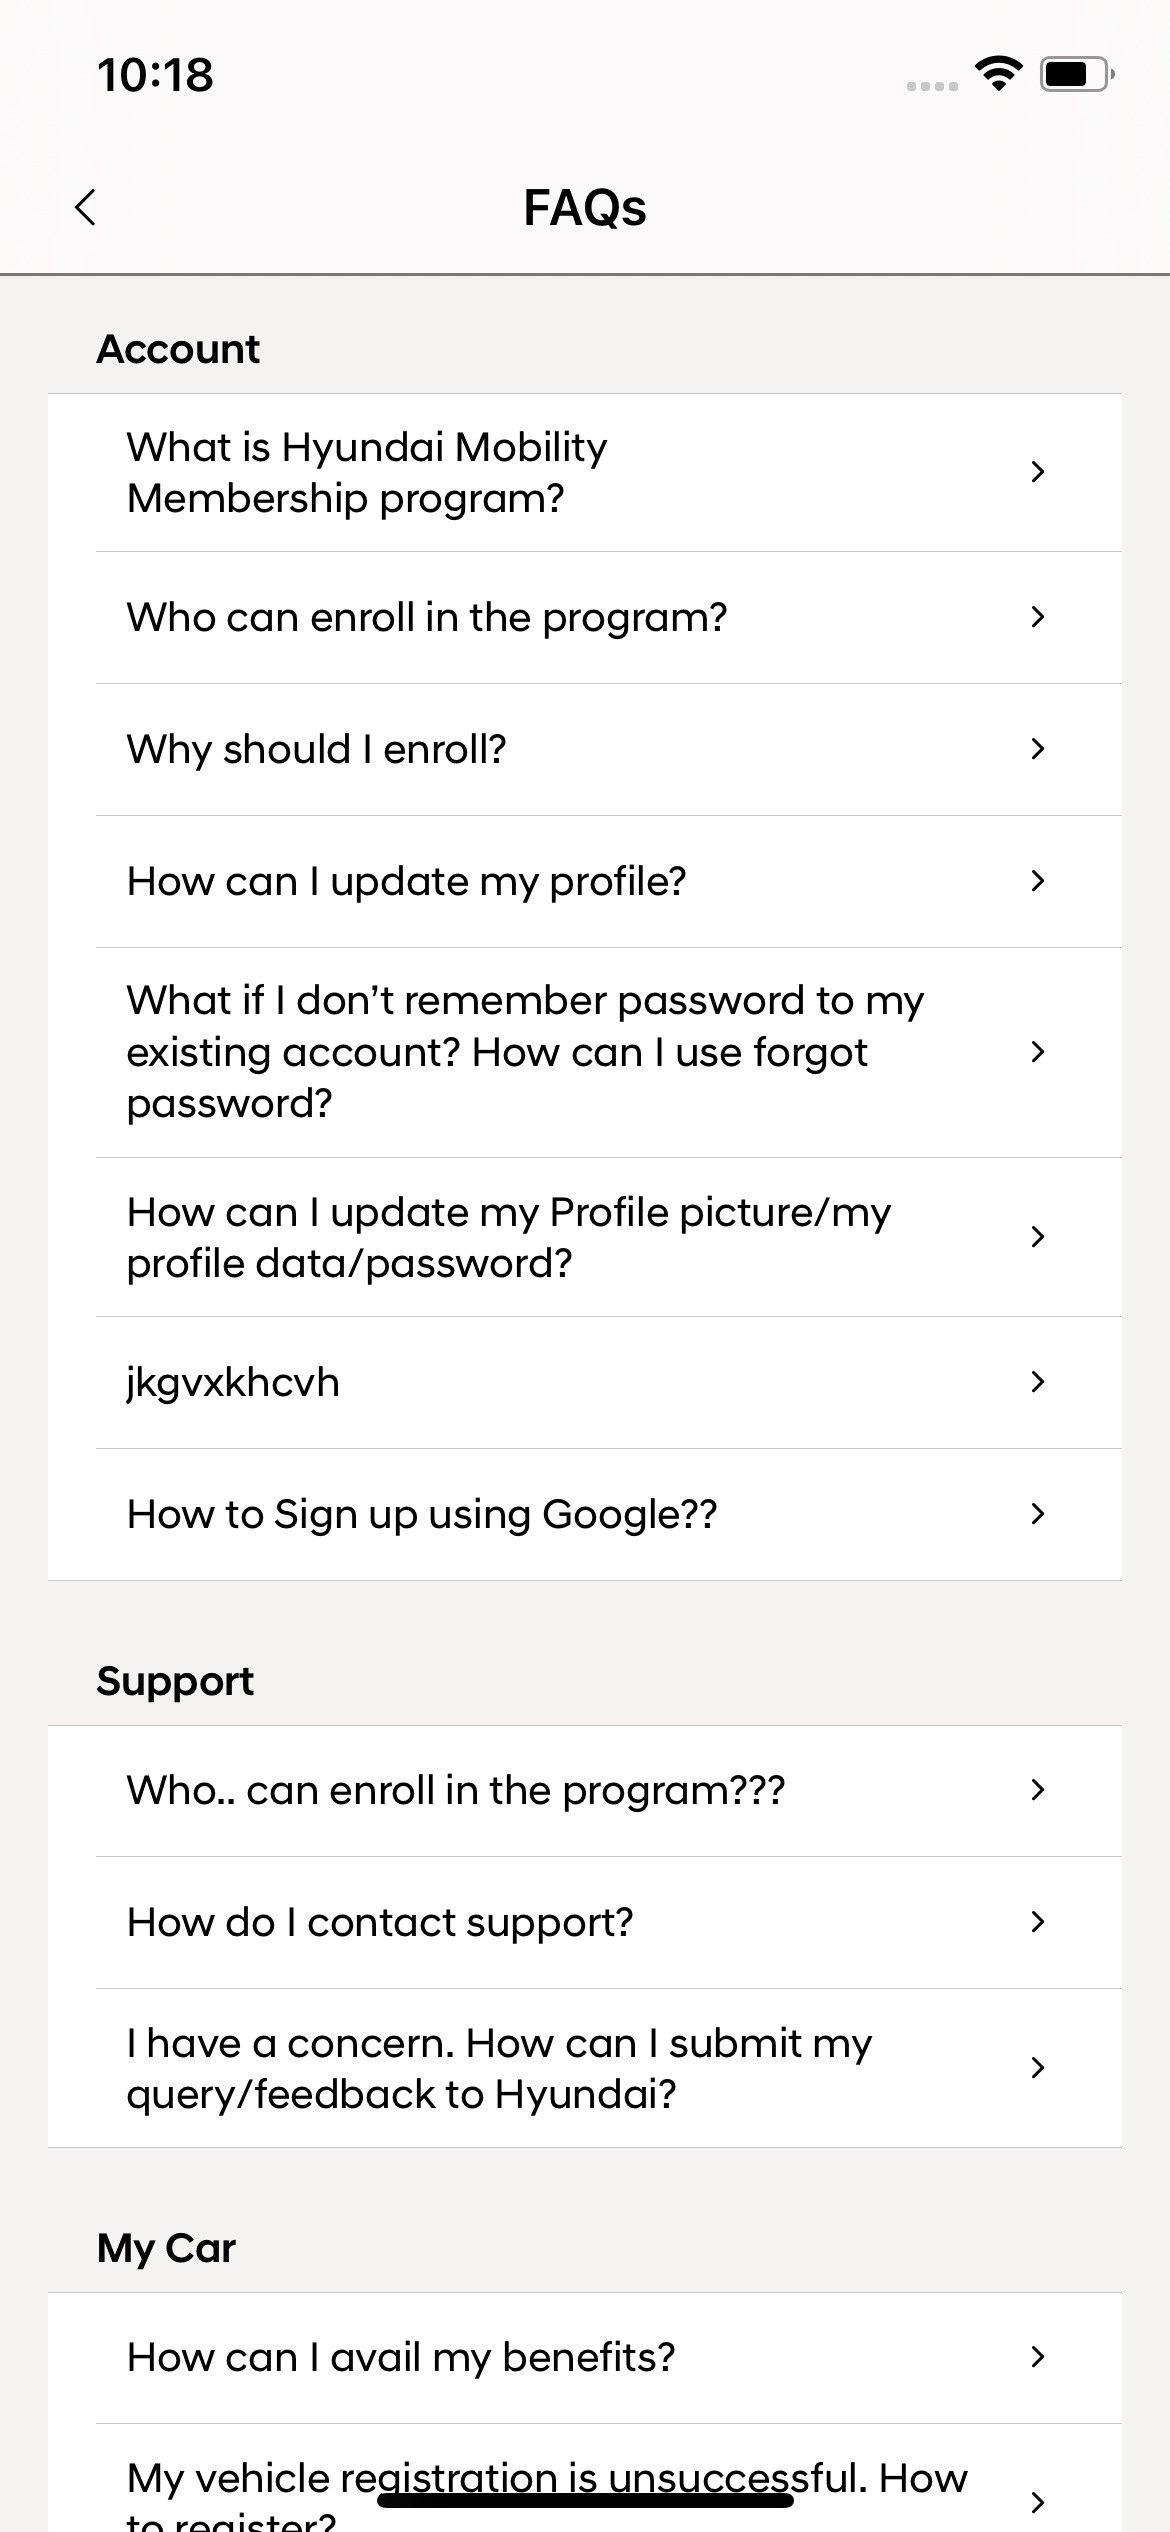Tap chevron next to 'How to Sign up using Google??'
This screenshot has height=2532, width=1170.
click(1037, 1514)
